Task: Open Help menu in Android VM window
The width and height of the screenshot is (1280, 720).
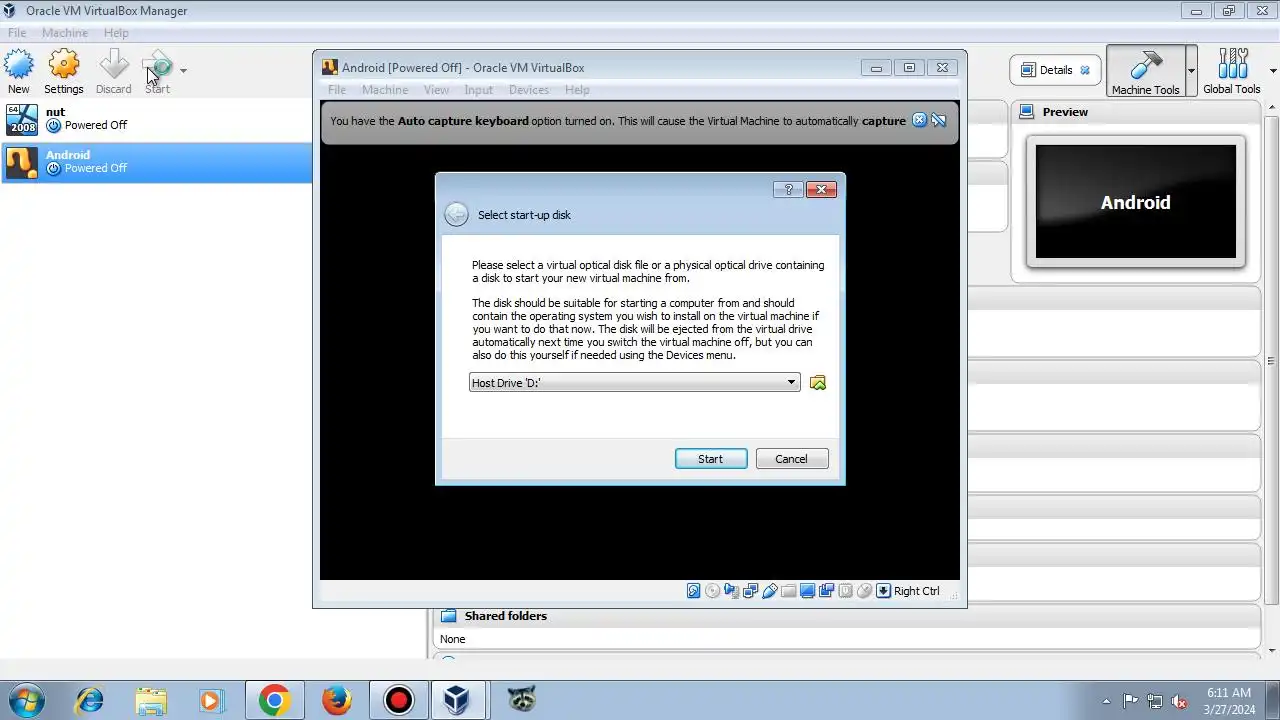Action: [577, 90]
